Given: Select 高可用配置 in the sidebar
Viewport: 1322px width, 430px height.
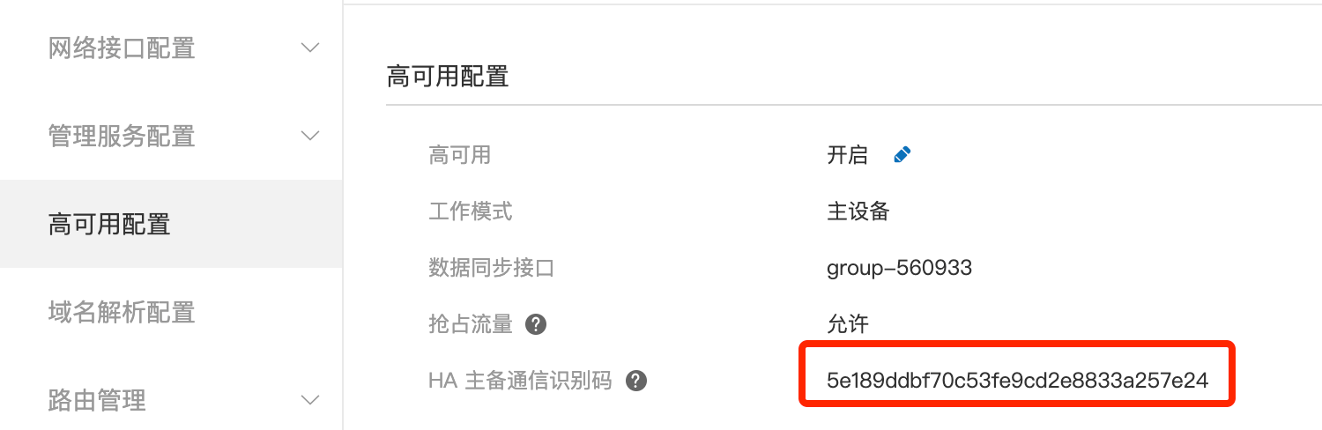Looking at the screenshot, I should (x=109, y=224).
